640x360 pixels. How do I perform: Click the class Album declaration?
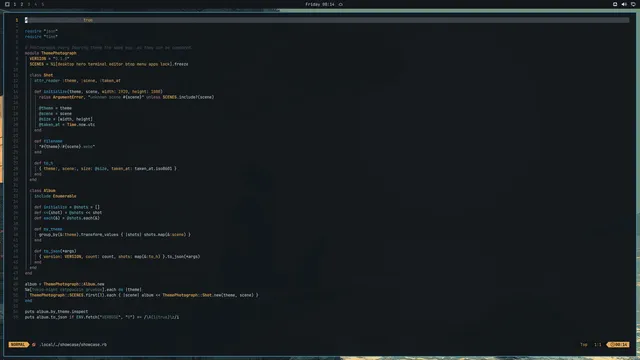click(x=42, y=191)
